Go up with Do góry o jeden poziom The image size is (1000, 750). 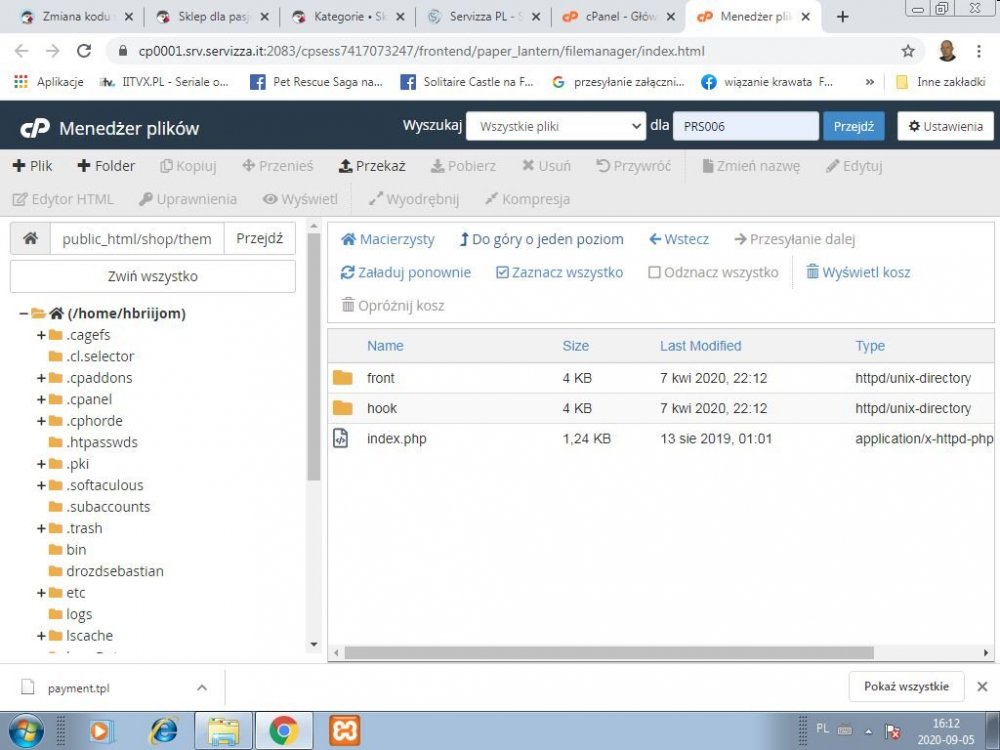pyautogui.click(x=541, y=239)
